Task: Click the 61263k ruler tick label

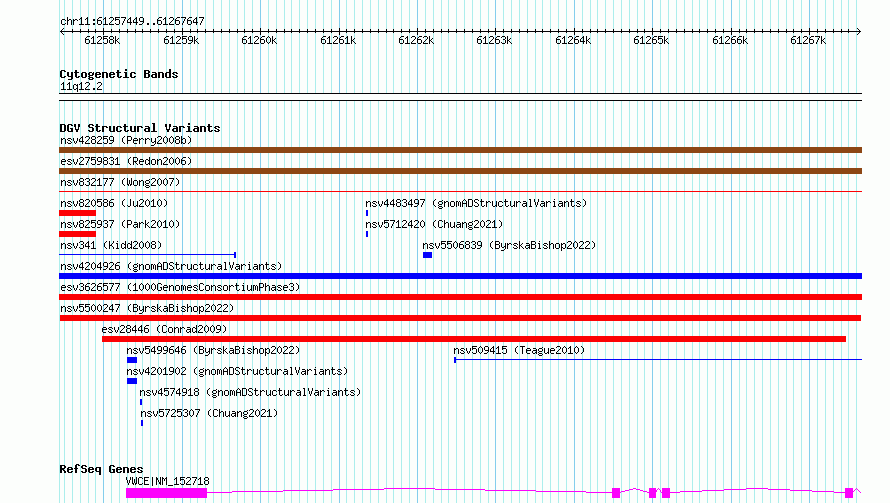Action: coord(494,40)
